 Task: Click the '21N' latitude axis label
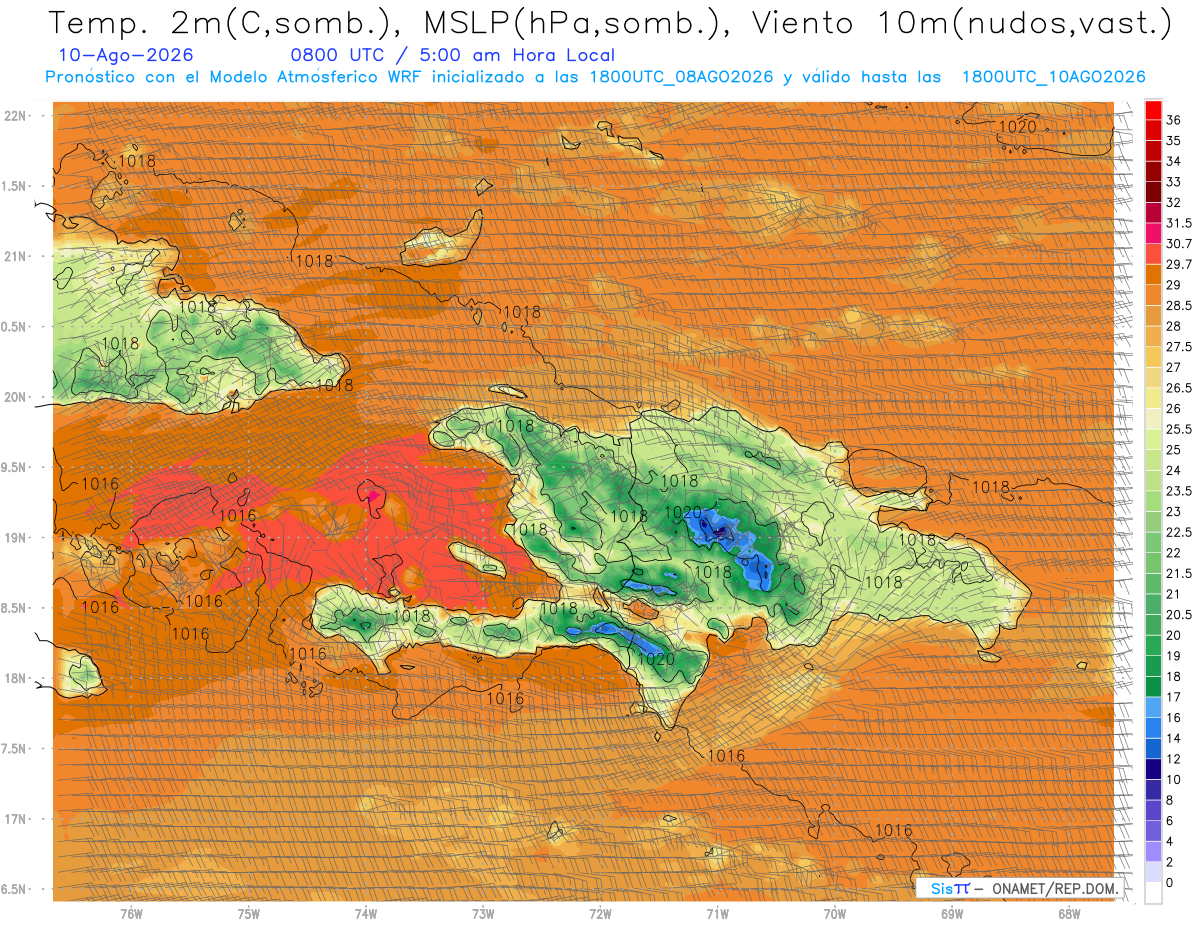pos(17,256)
